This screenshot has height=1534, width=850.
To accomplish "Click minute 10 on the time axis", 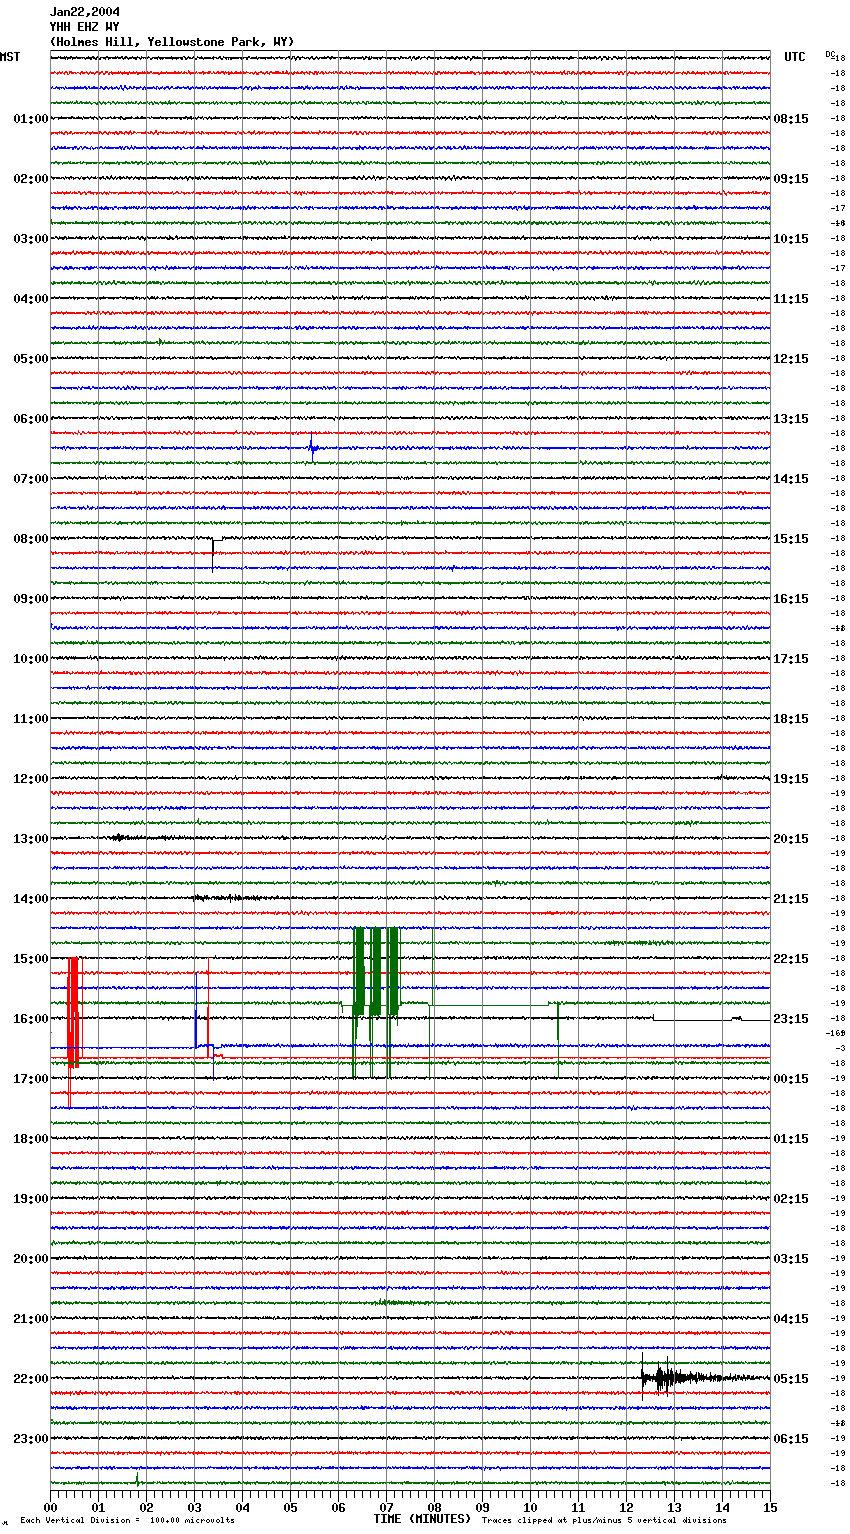I will 531,1507.
